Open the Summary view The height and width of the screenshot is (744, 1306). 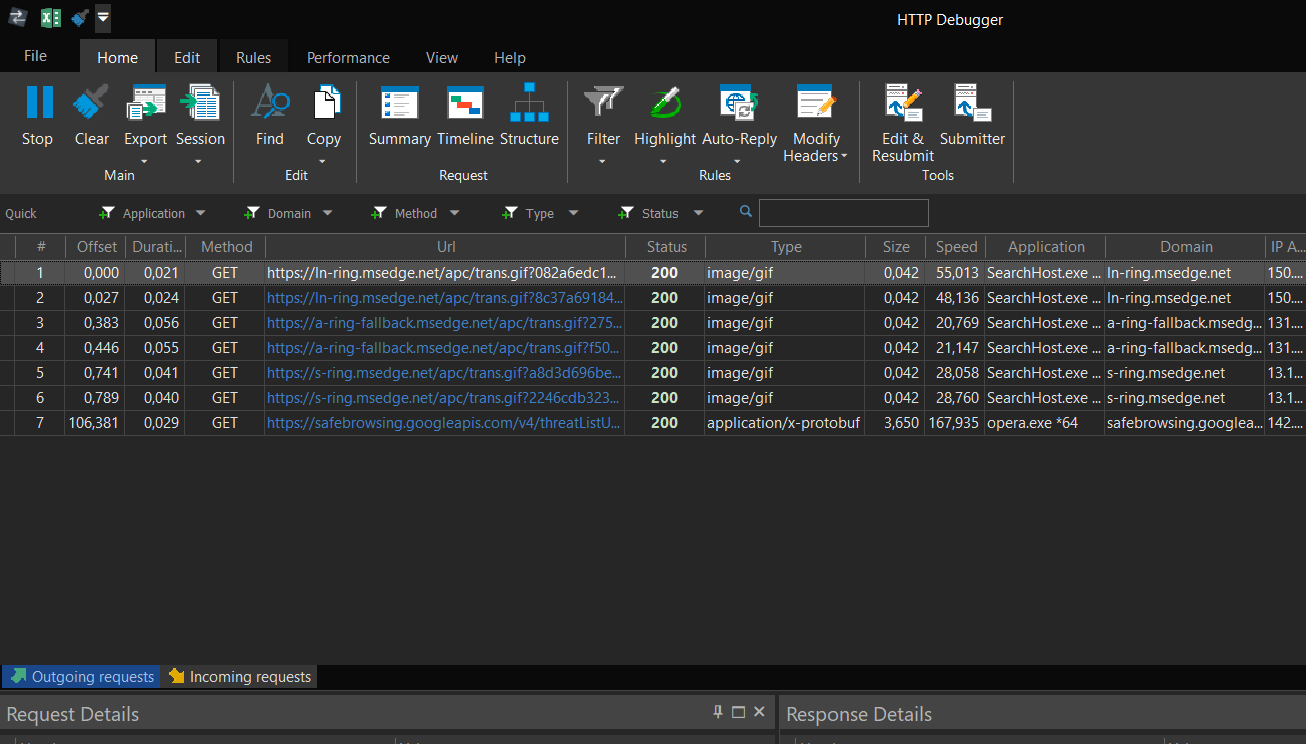click(399, 104)
